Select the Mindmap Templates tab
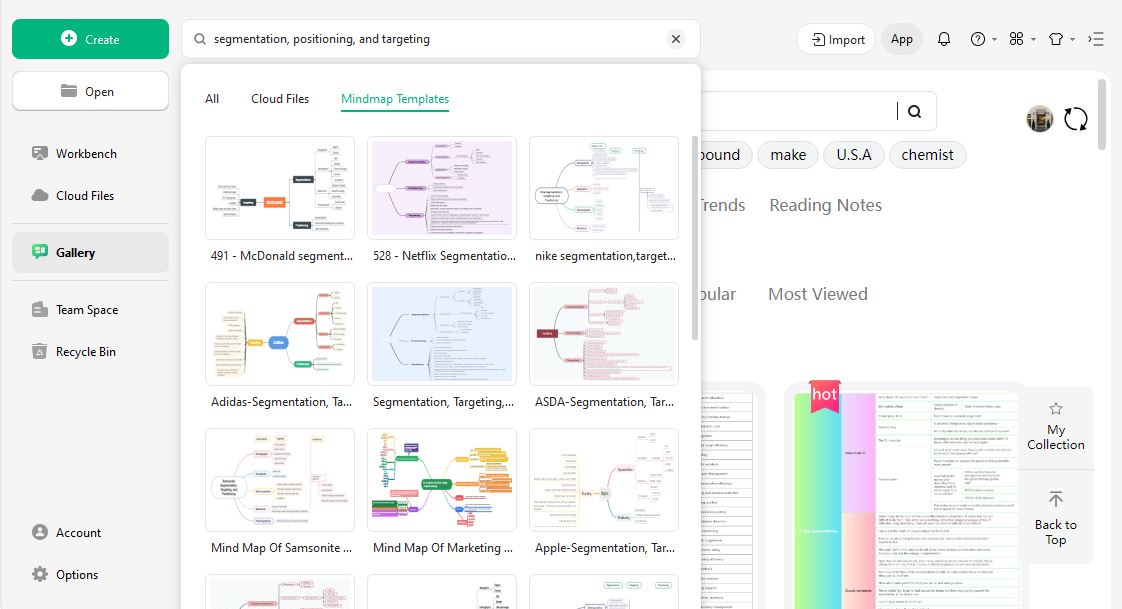This screenshot has height=609, width=1122. 395,99
